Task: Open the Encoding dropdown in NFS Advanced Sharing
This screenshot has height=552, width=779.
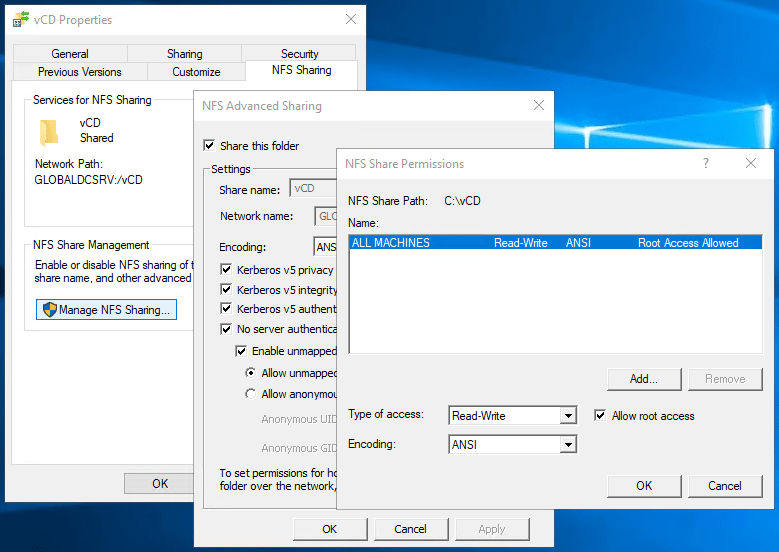Action: coord(325,247)
